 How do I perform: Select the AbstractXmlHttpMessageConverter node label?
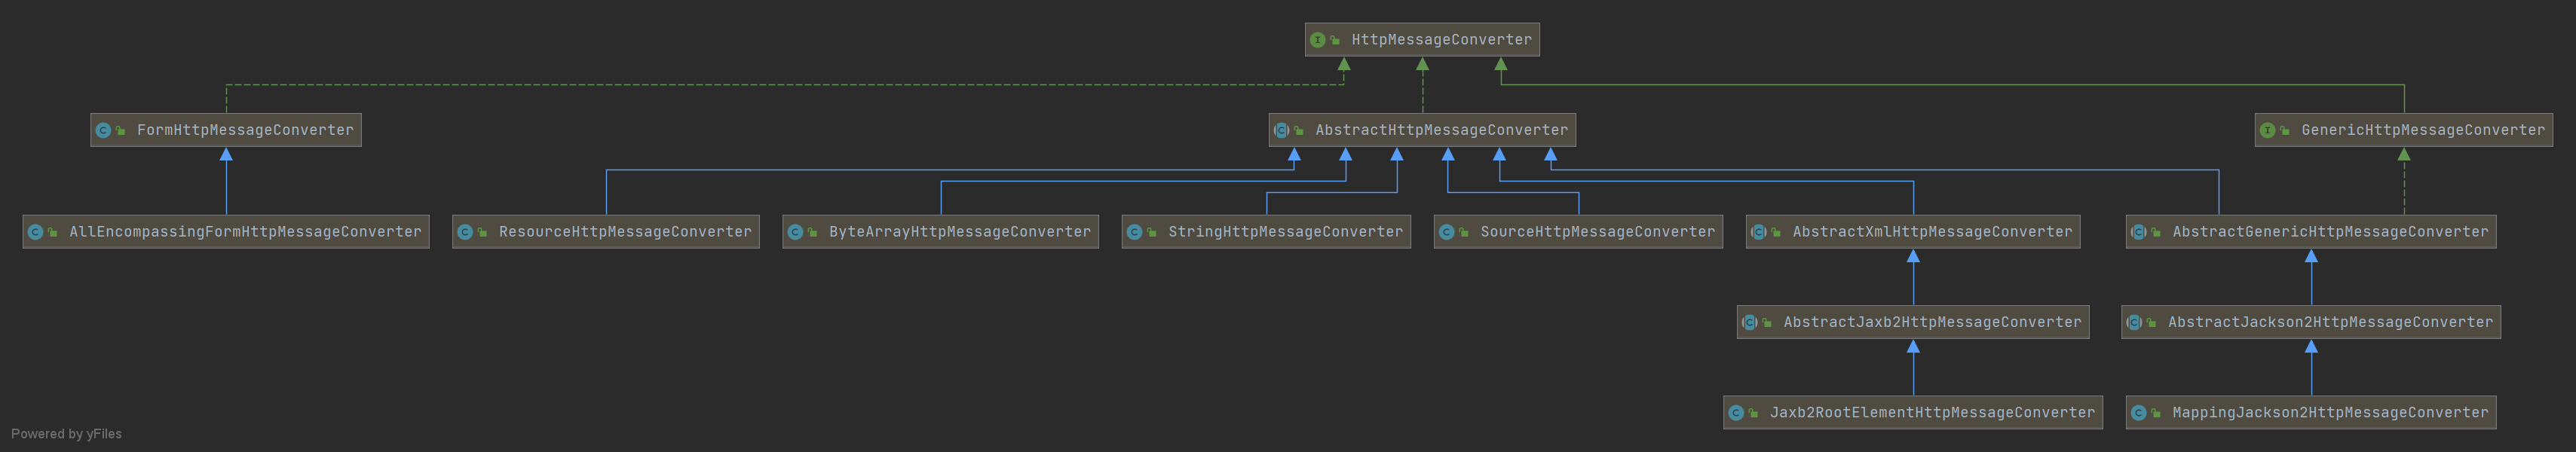coord(1932,232)
